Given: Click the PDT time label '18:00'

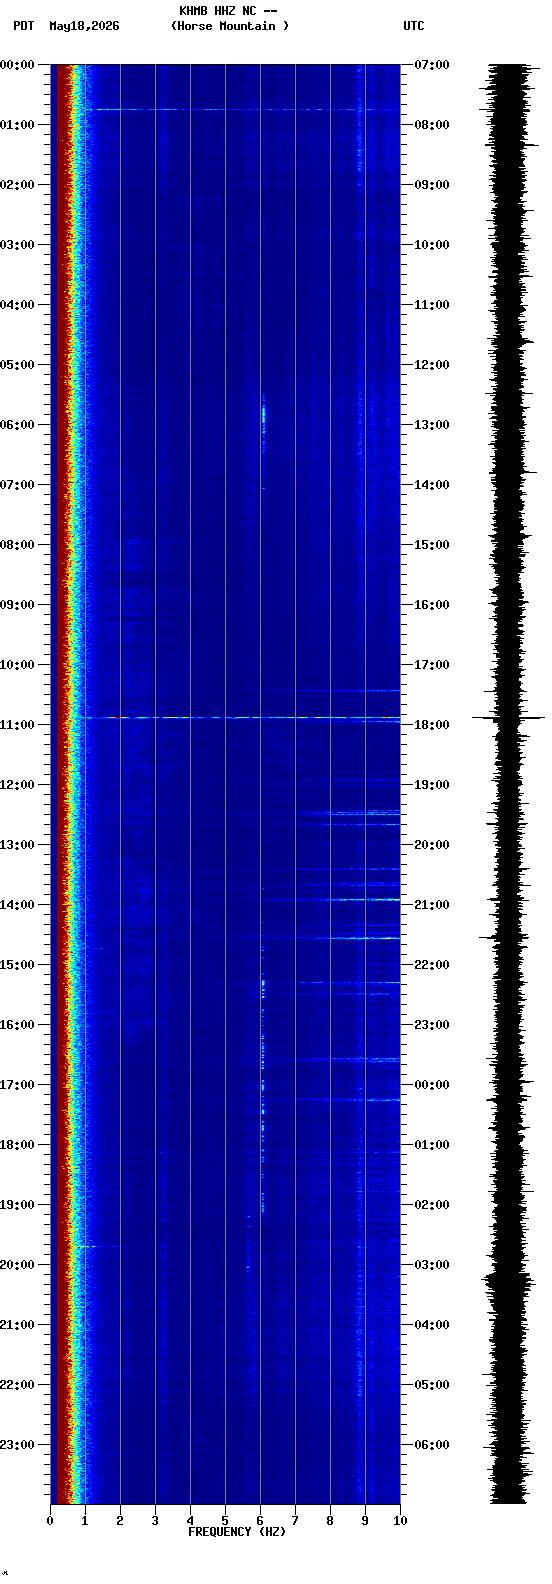Looking at the screenshot, I should click(x=17, y=1145).
